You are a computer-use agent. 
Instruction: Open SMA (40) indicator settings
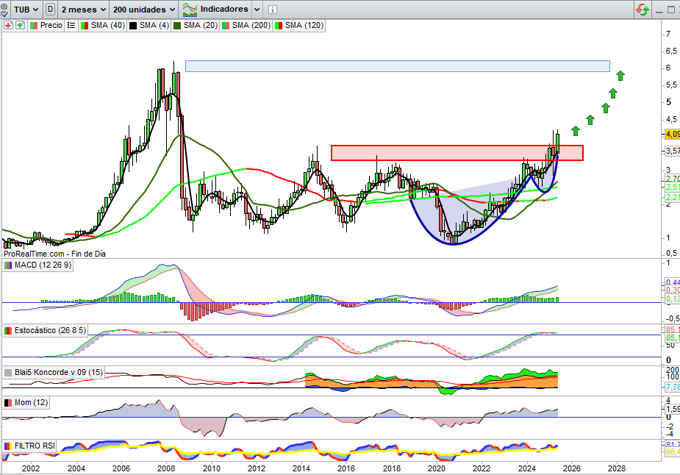click(108, 26)
